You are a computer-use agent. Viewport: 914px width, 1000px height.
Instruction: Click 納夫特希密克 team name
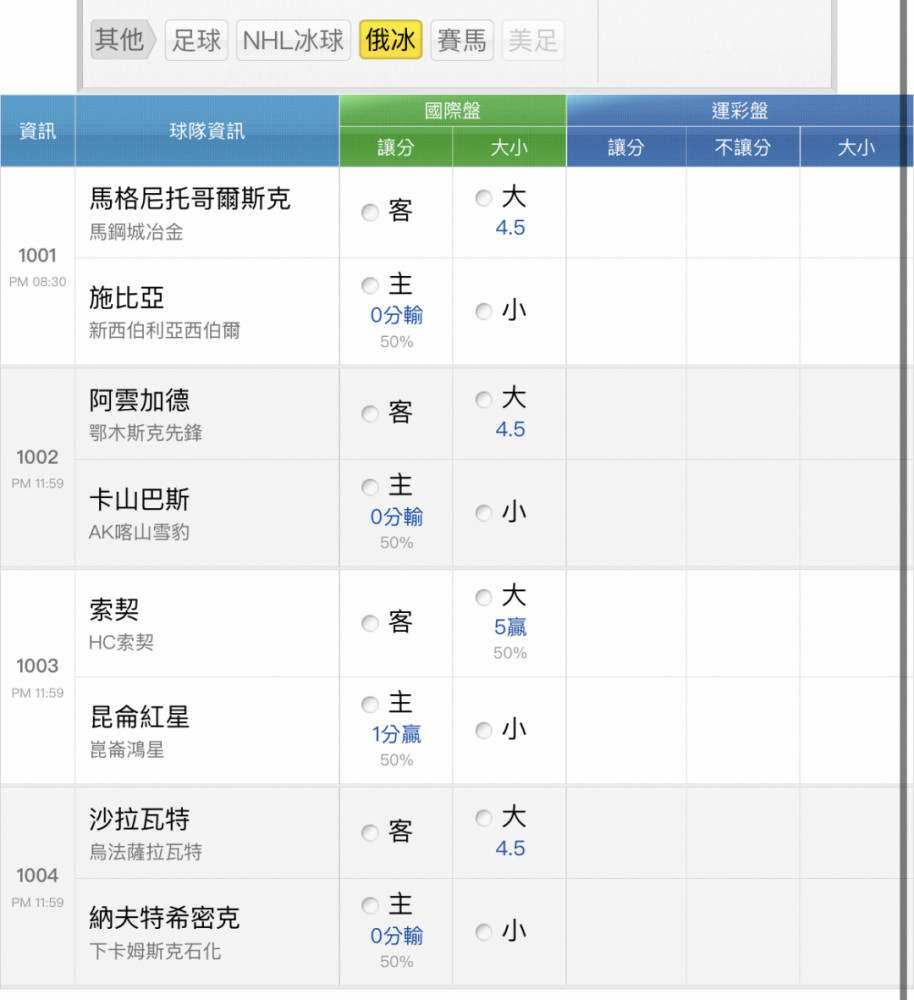click(165, 918)
